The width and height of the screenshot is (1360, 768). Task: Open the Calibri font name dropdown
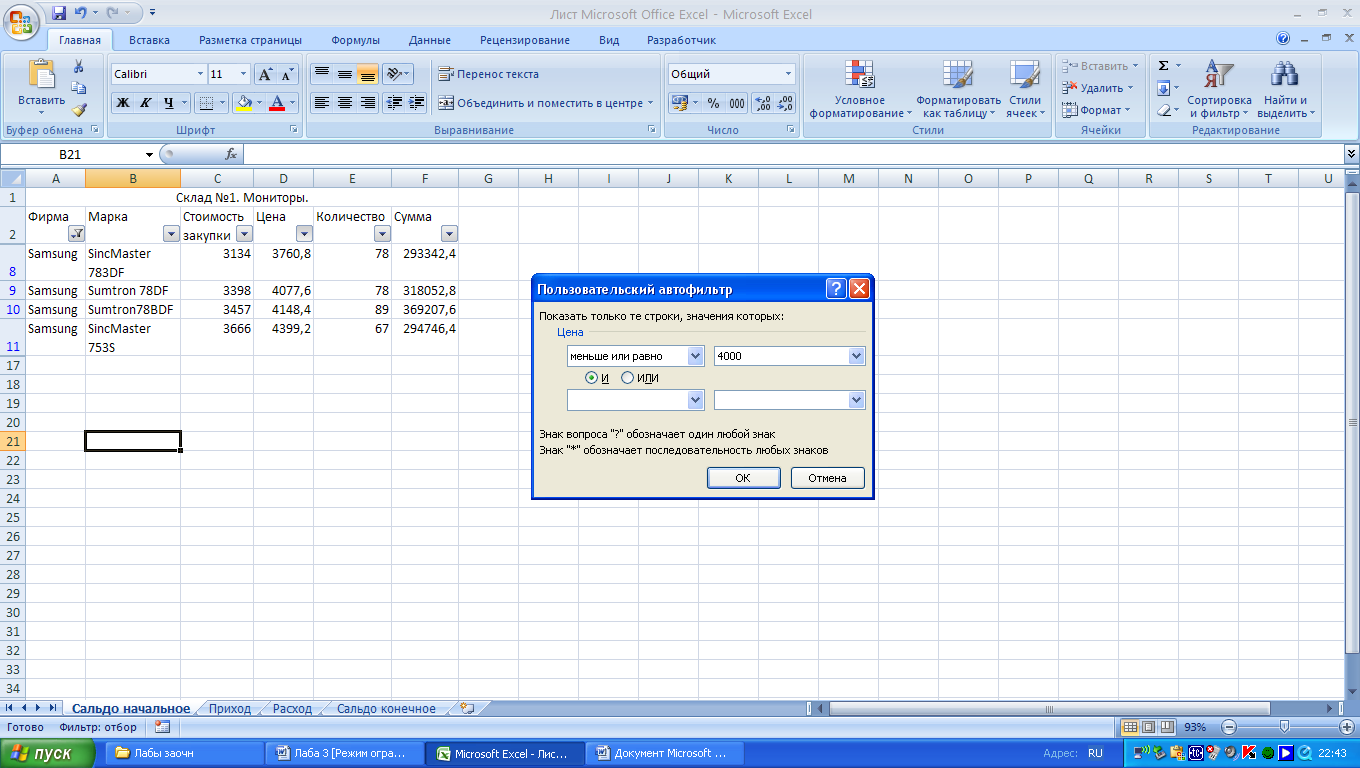pyautogui.click(x=199, y=74)
